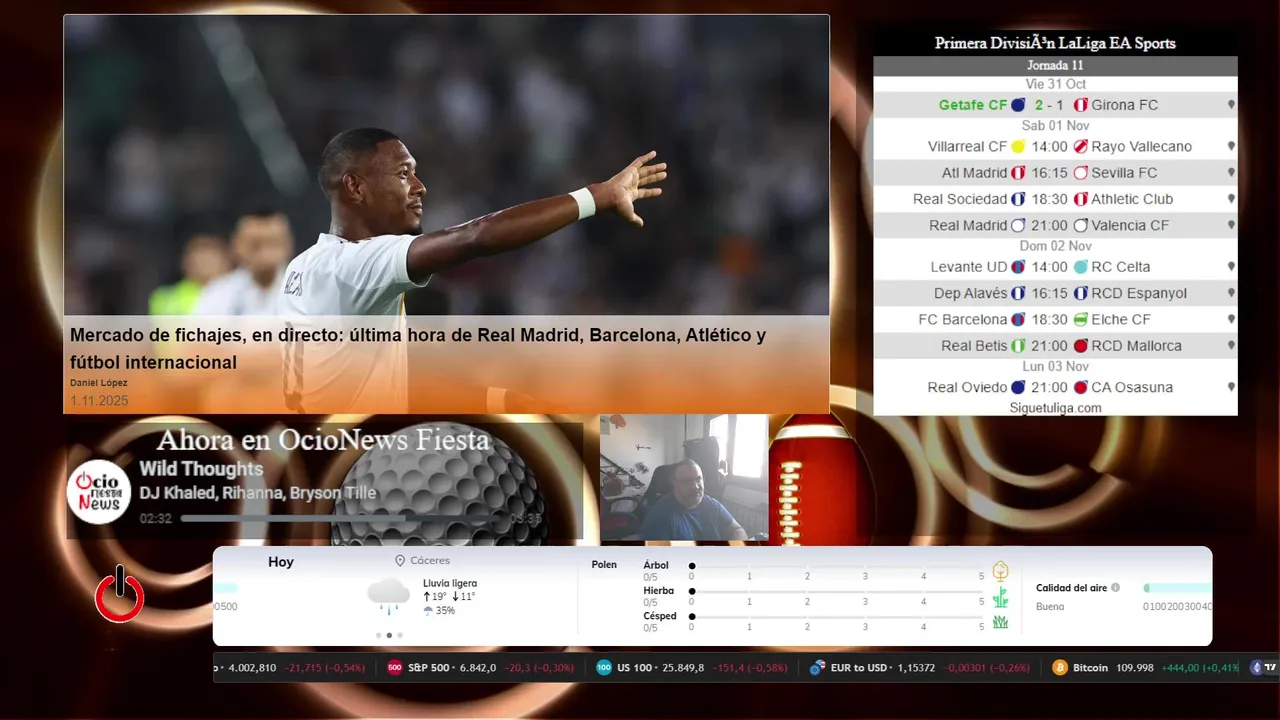1280x720 pixels.
Task: Click the info icon next to Calidad del aire
Action: click(x=1115, y=588)
